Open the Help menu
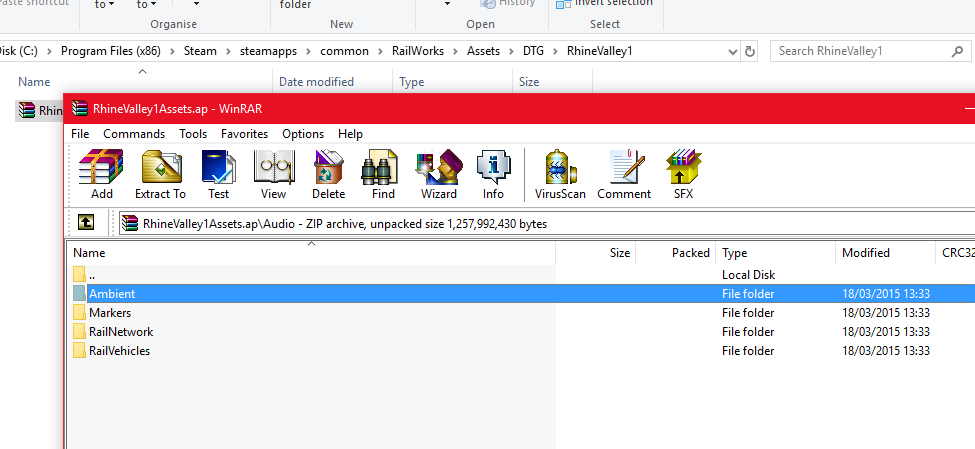Image resolution: width=975 pixels, height=449 pixels. click(x=350, y=134)
